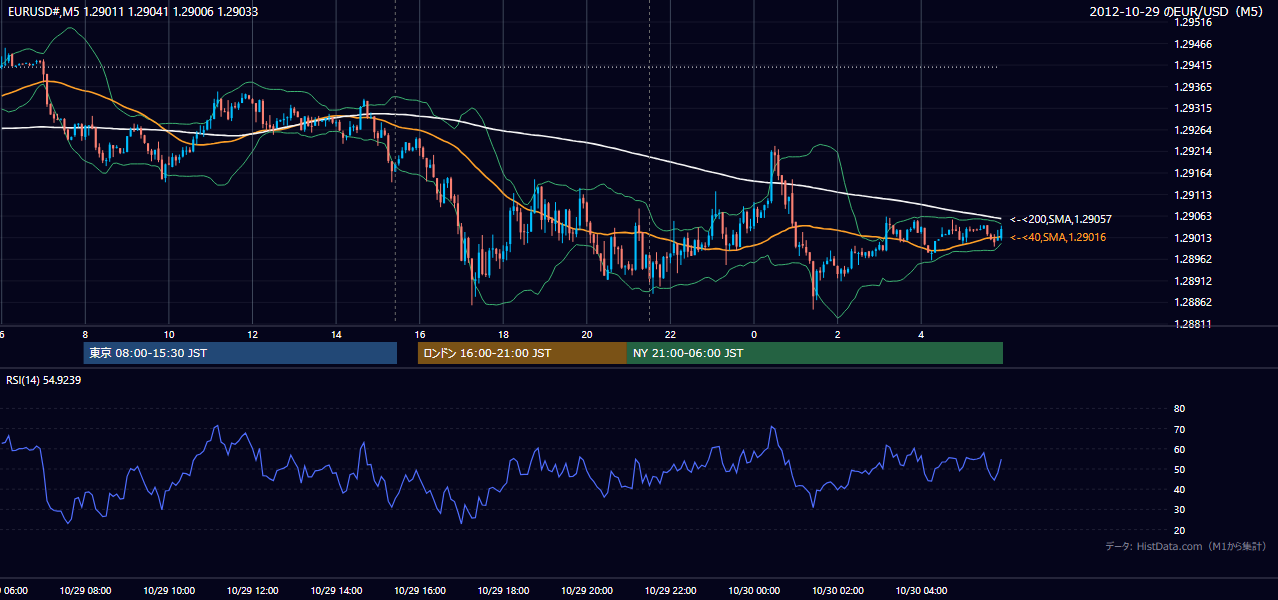Click the 10/29 20:00 time label

[x=587, y=591]
